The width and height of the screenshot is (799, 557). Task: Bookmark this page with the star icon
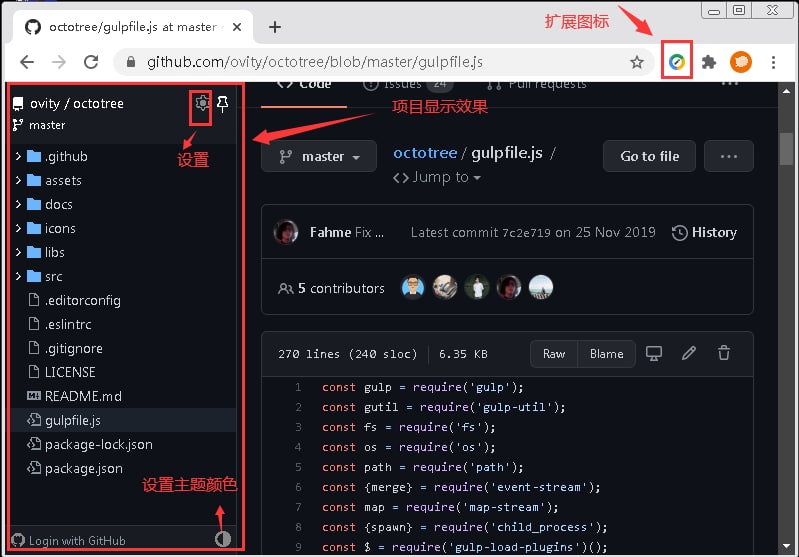tap(637, 62)
